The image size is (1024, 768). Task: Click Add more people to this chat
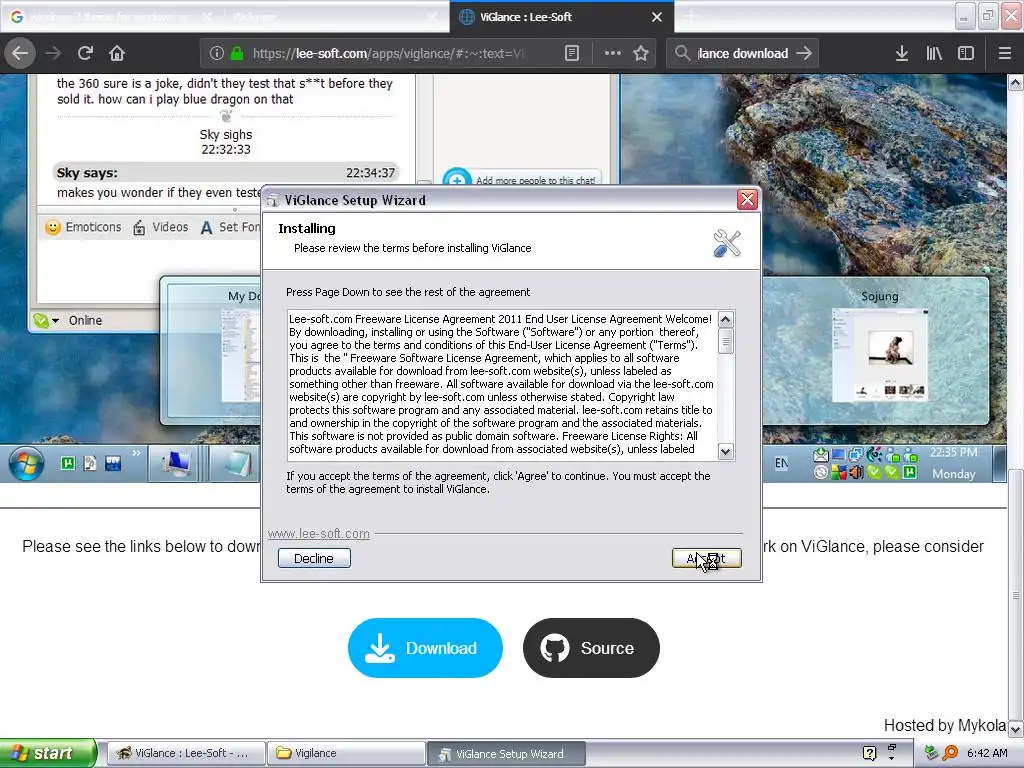[522, 180]
